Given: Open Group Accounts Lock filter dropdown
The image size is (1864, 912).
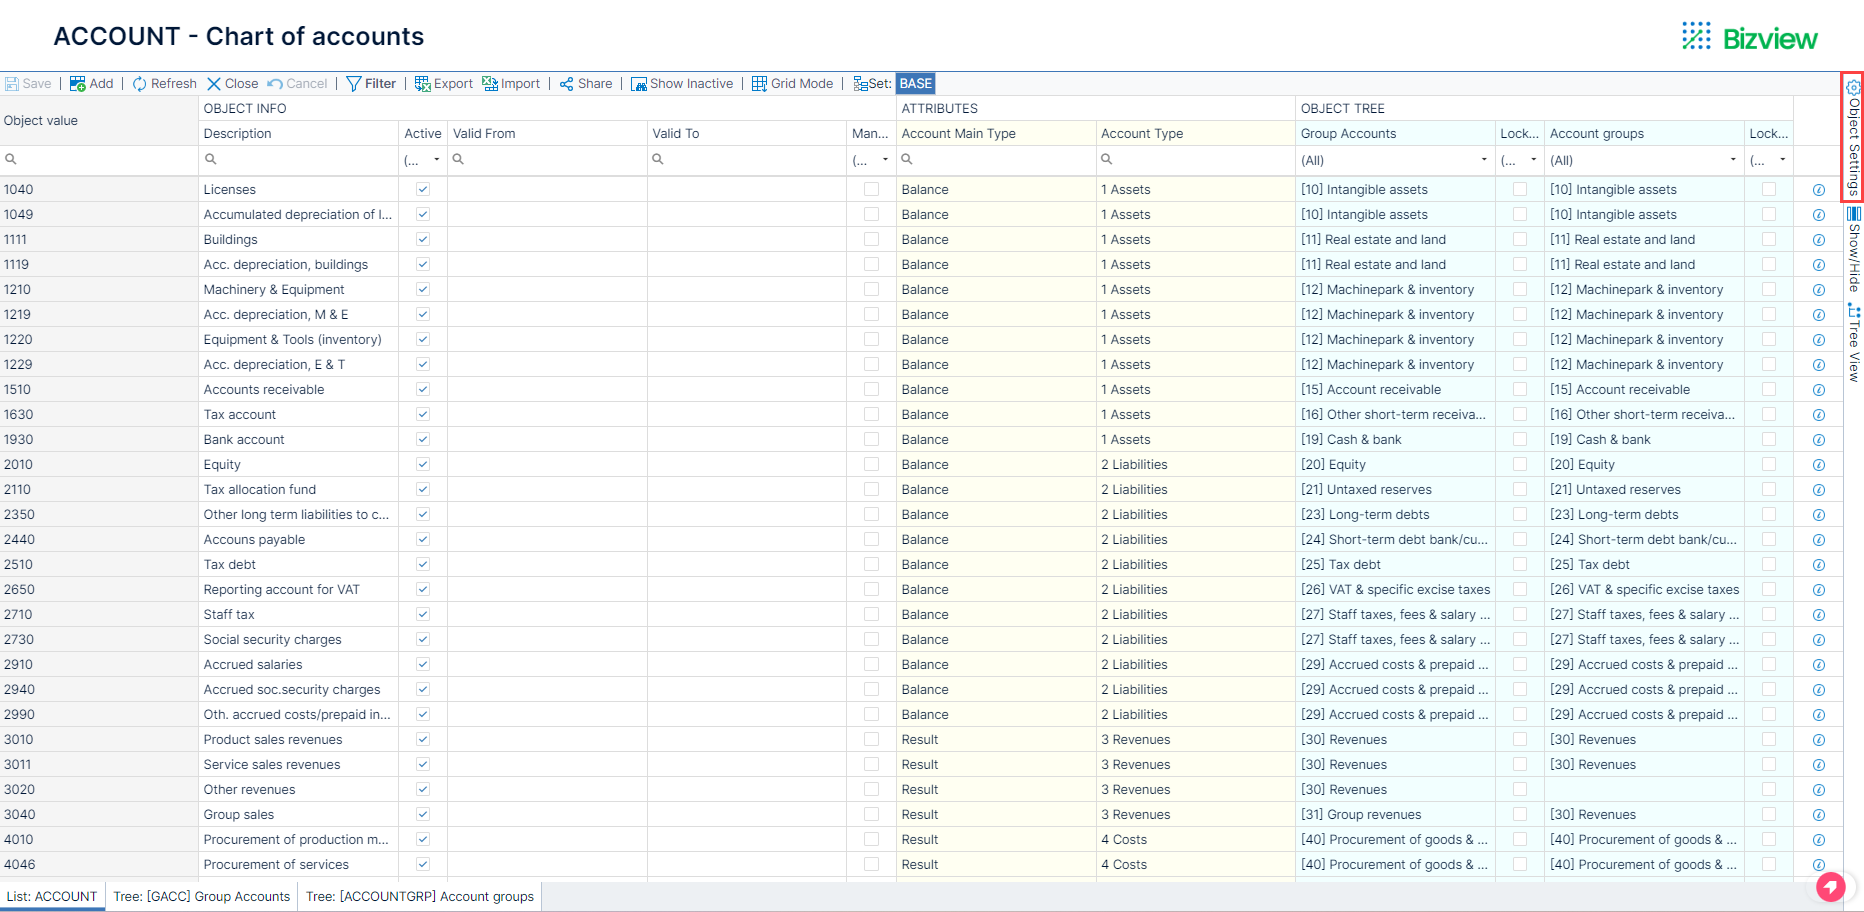Looking at the screenshot, I should (x=1533, y=160).
